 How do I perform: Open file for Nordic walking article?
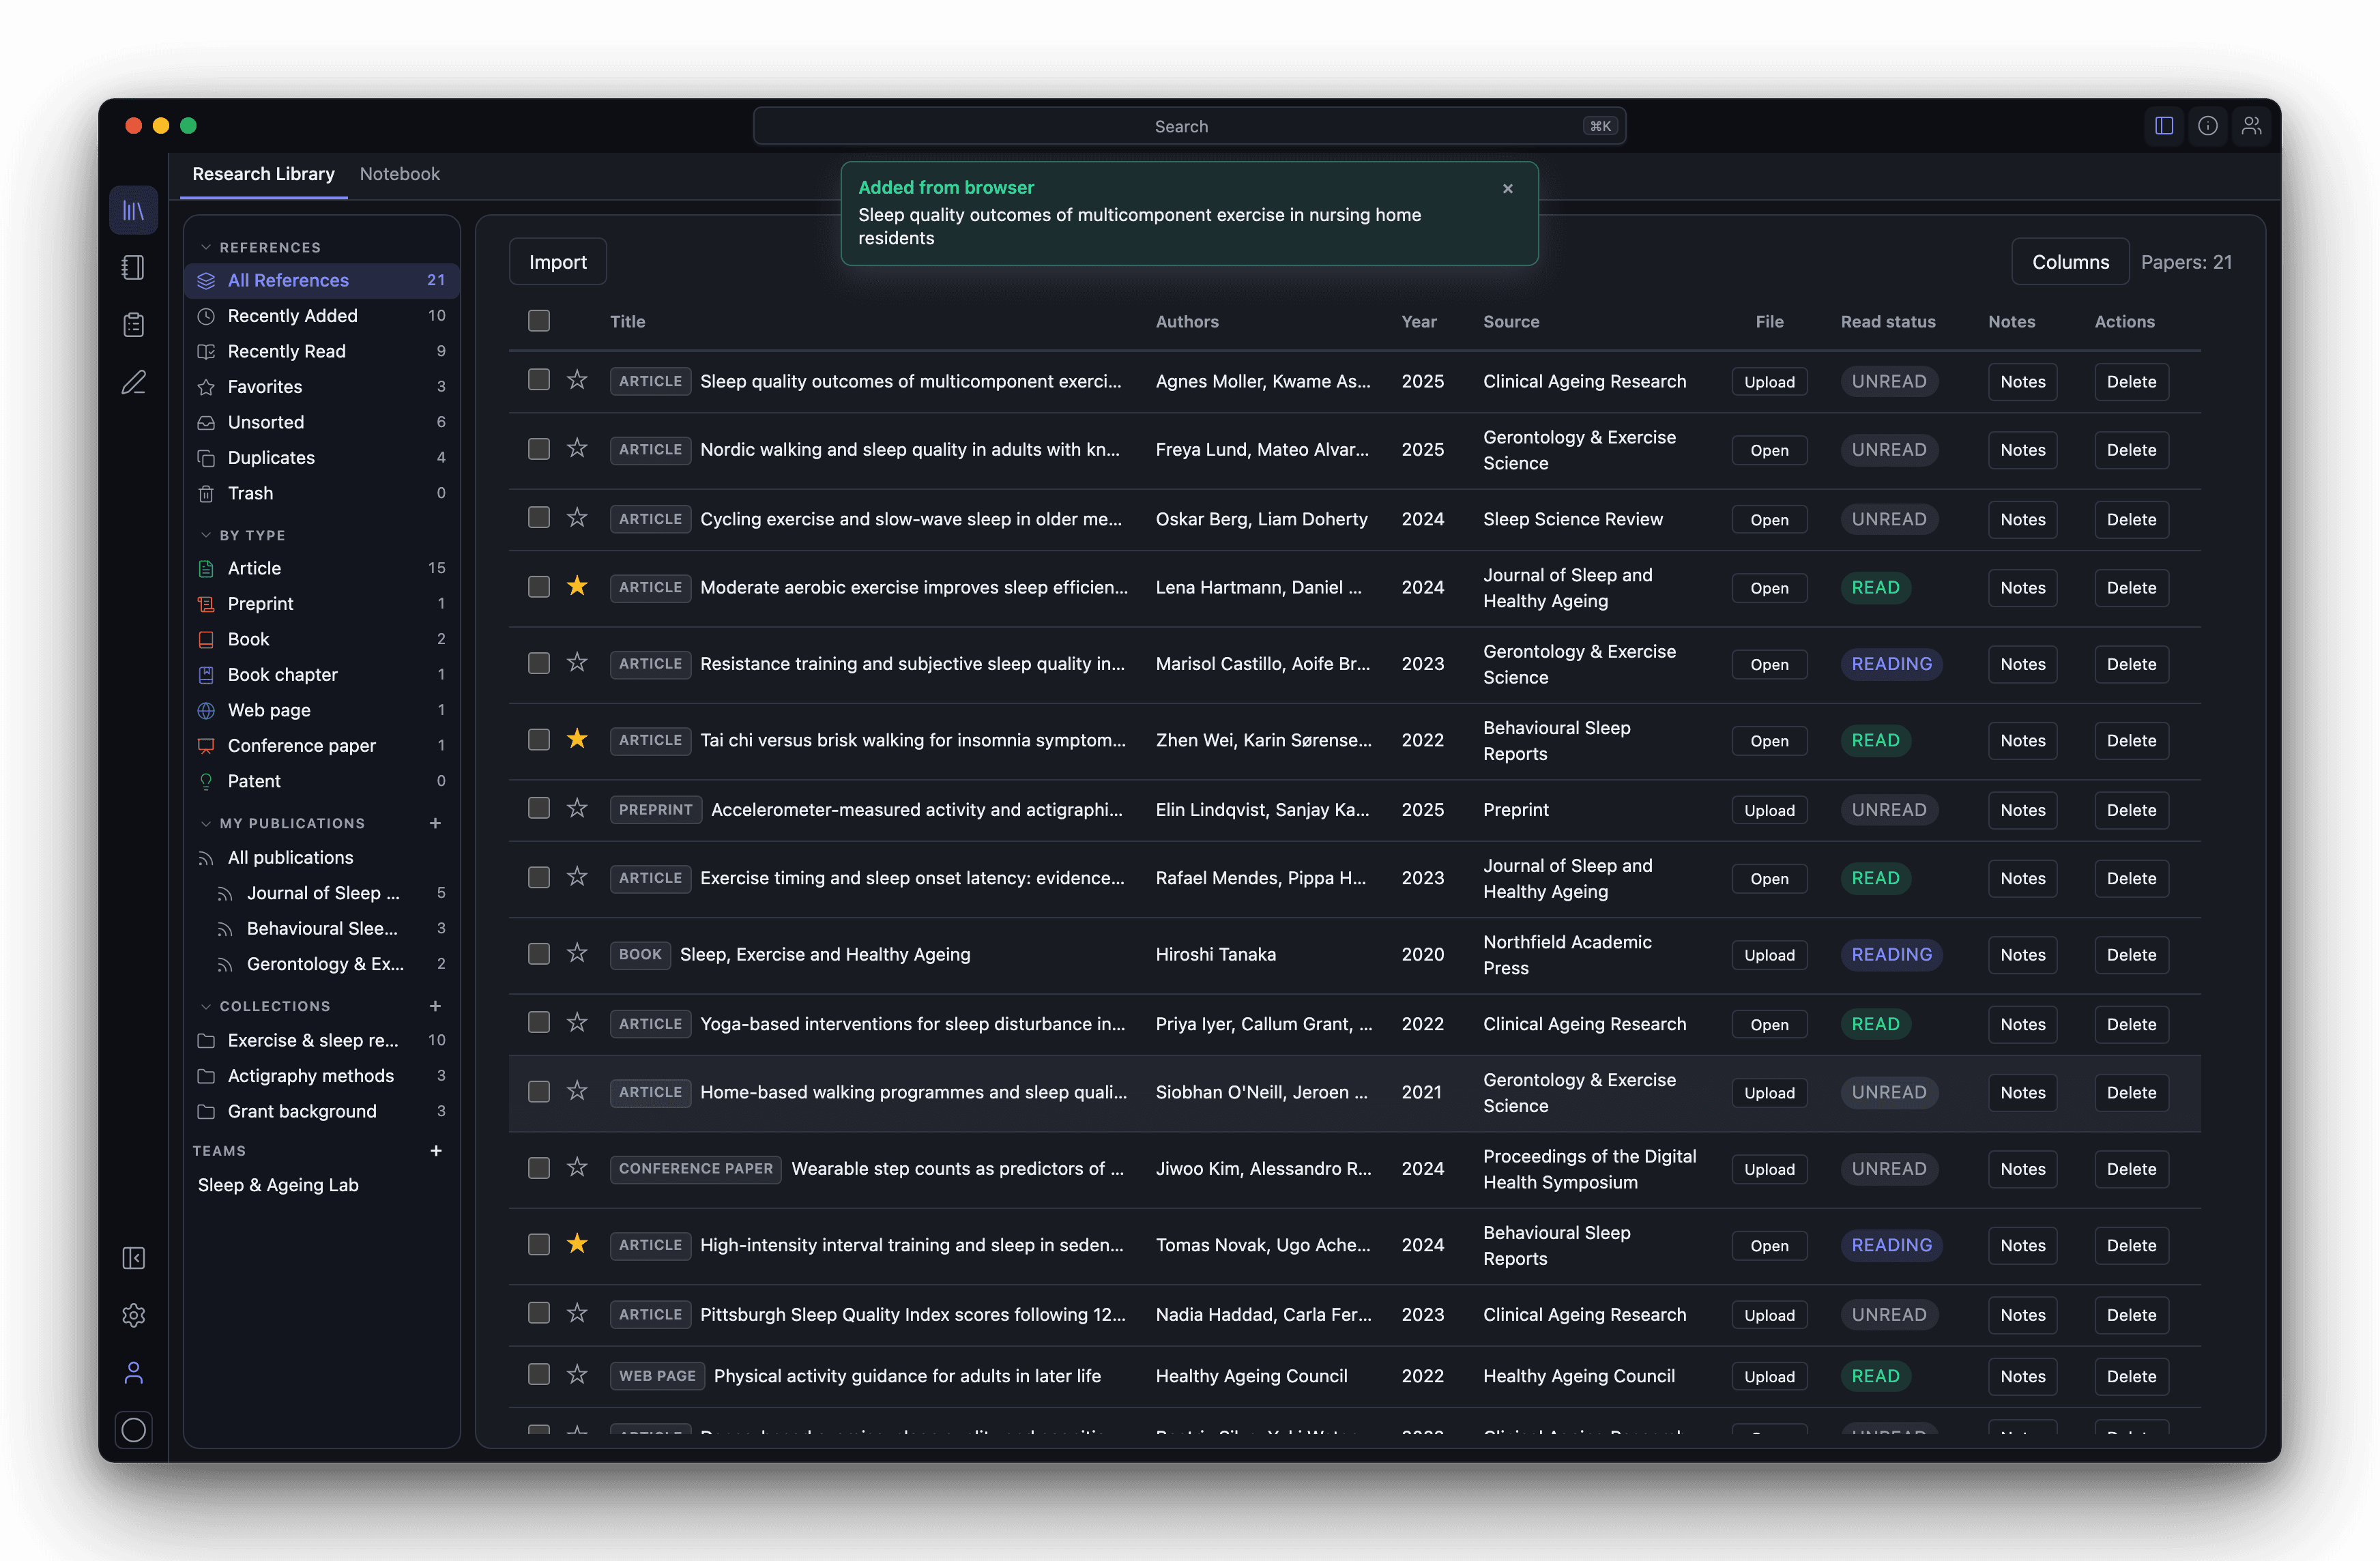pyautogui.click(x=1769, y=450)
